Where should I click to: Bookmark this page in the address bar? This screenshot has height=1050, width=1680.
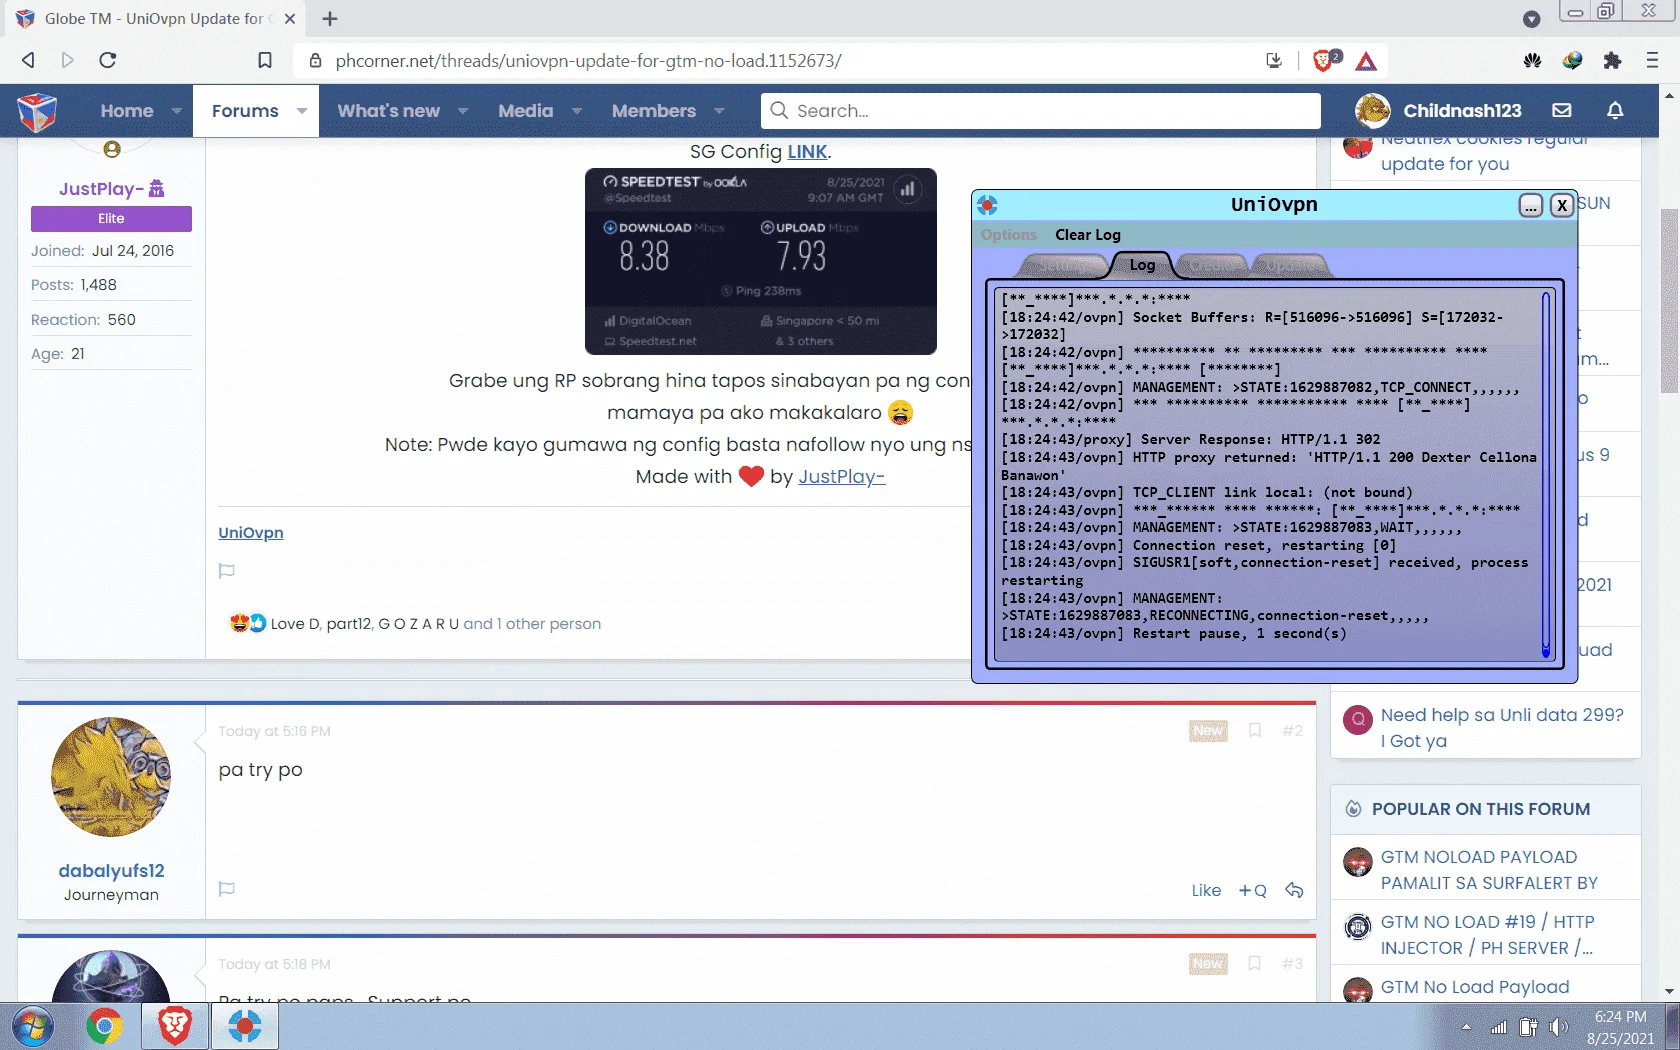coord(265,60)
